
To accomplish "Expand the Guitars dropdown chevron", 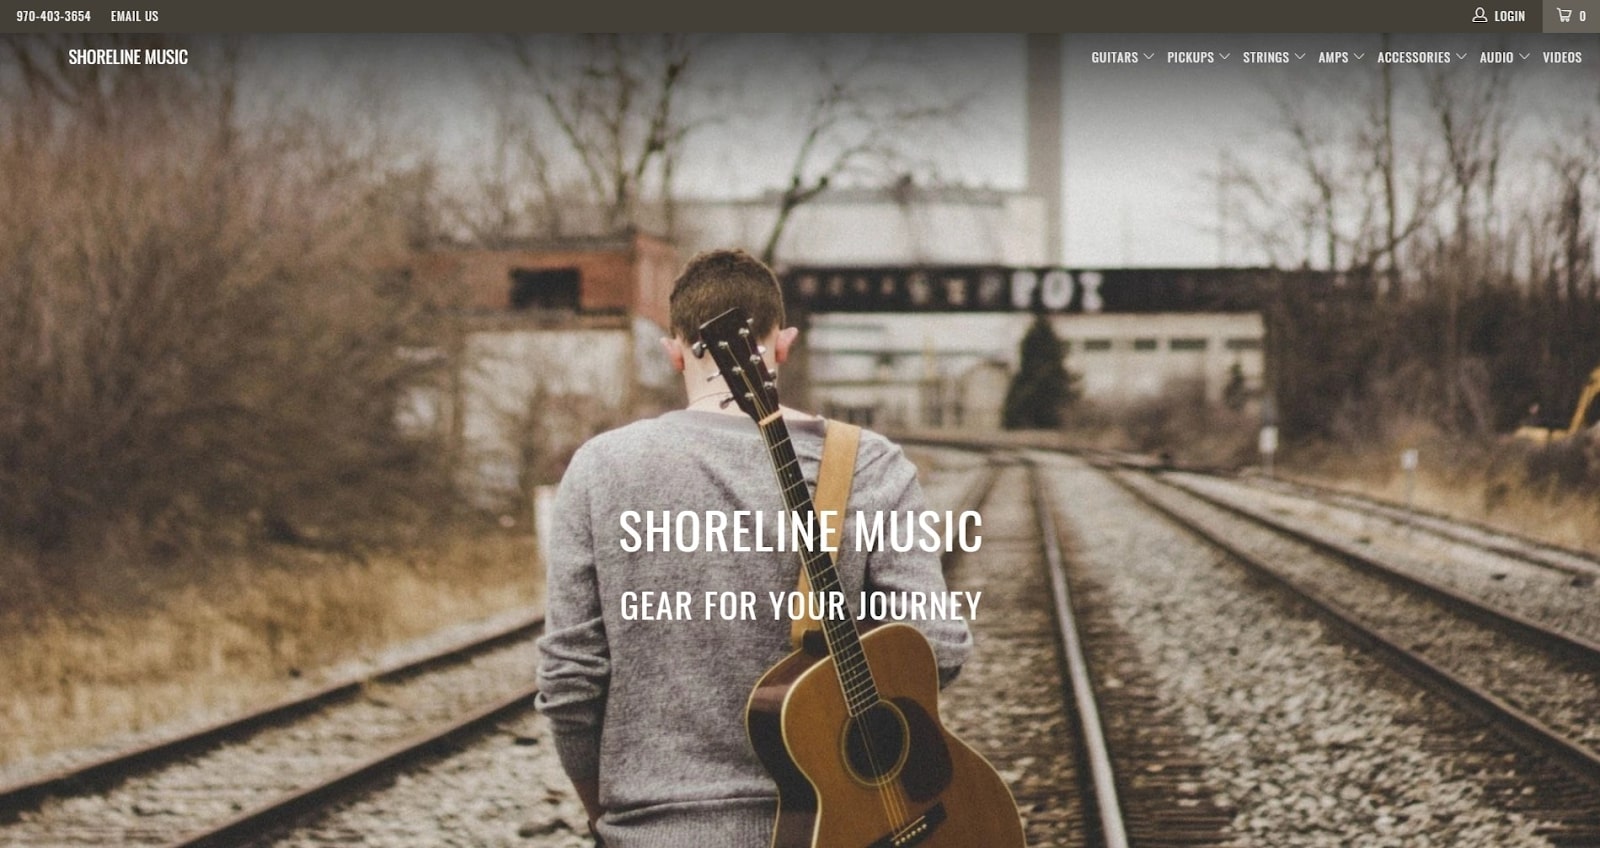I will pos(1149,57).
